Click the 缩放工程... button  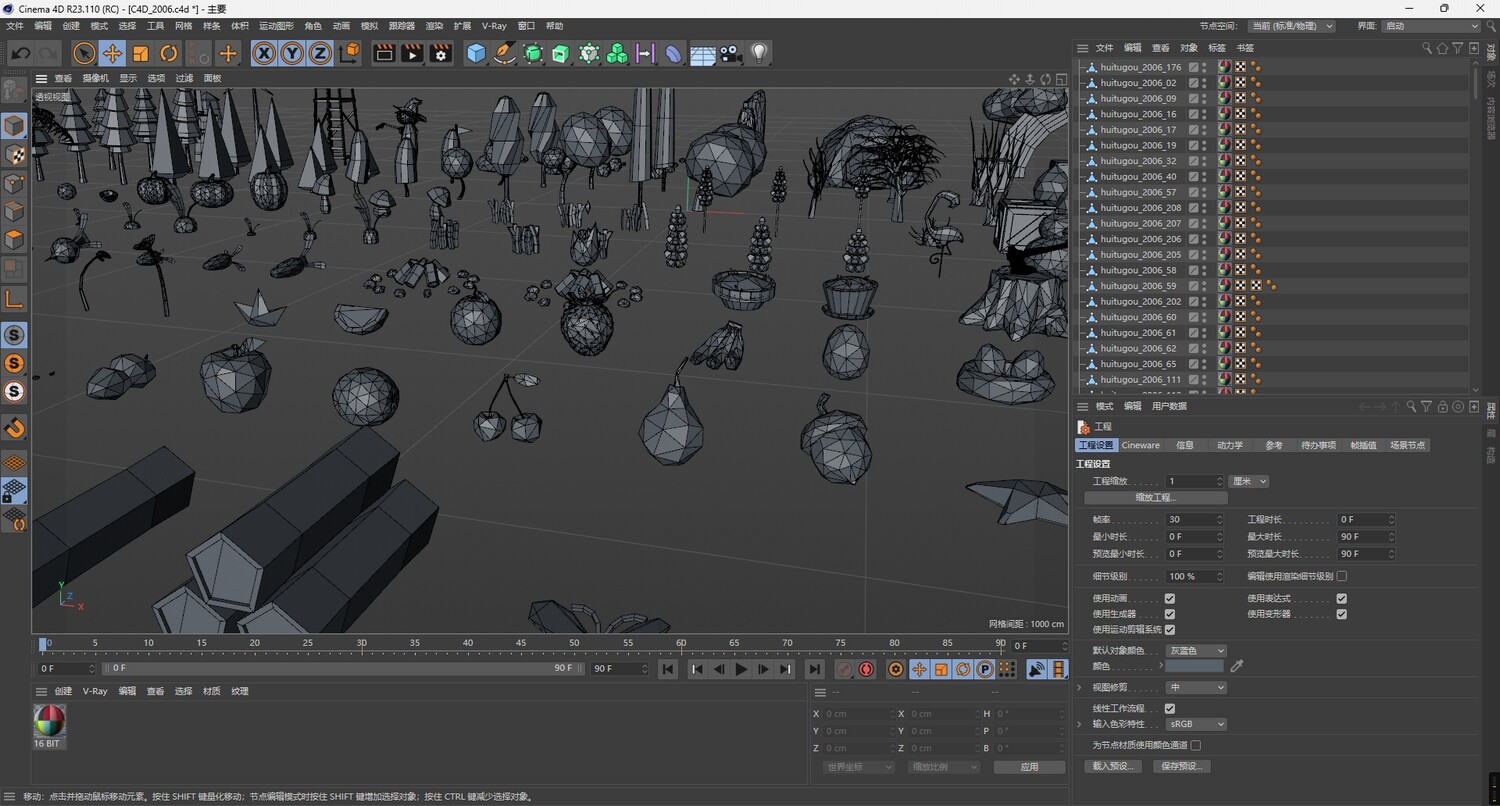coord(1155,497)
